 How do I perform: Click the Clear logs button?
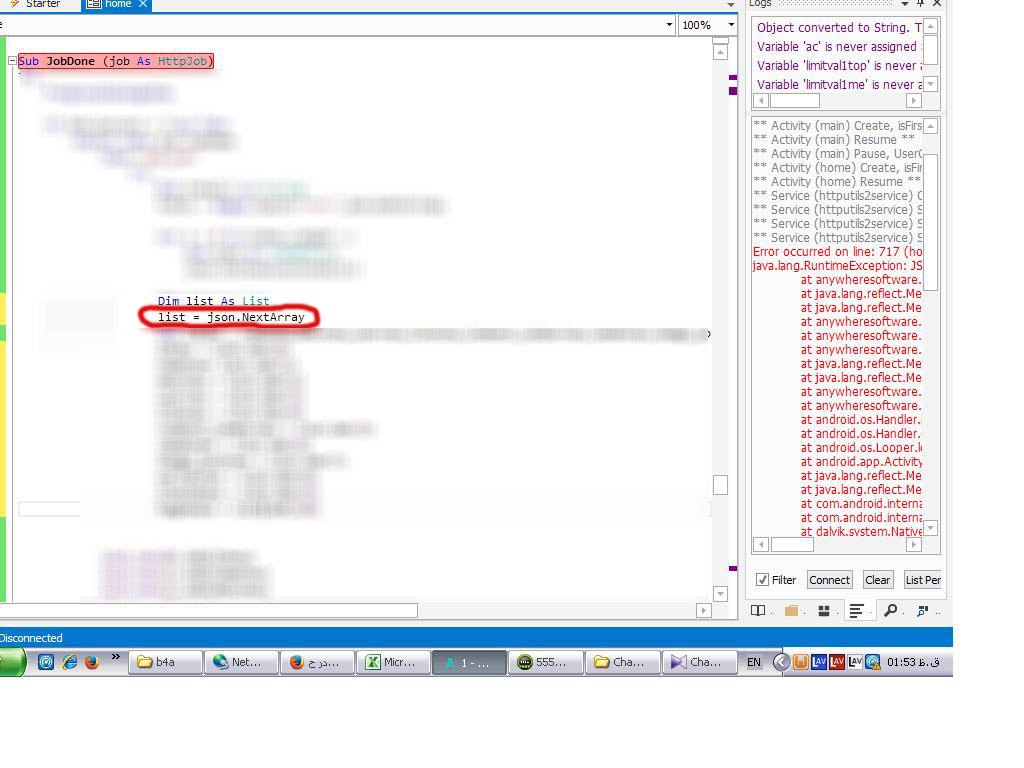coord(877,580)
